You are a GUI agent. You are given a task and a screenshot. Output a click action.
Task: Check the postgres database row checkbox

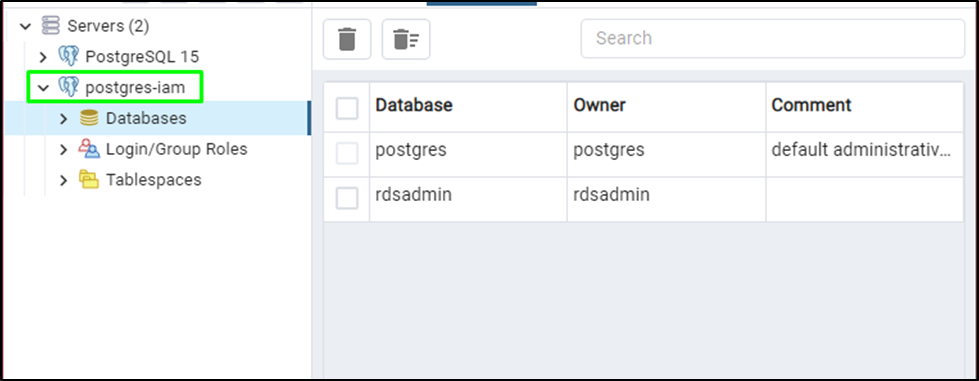pos(347,153)
